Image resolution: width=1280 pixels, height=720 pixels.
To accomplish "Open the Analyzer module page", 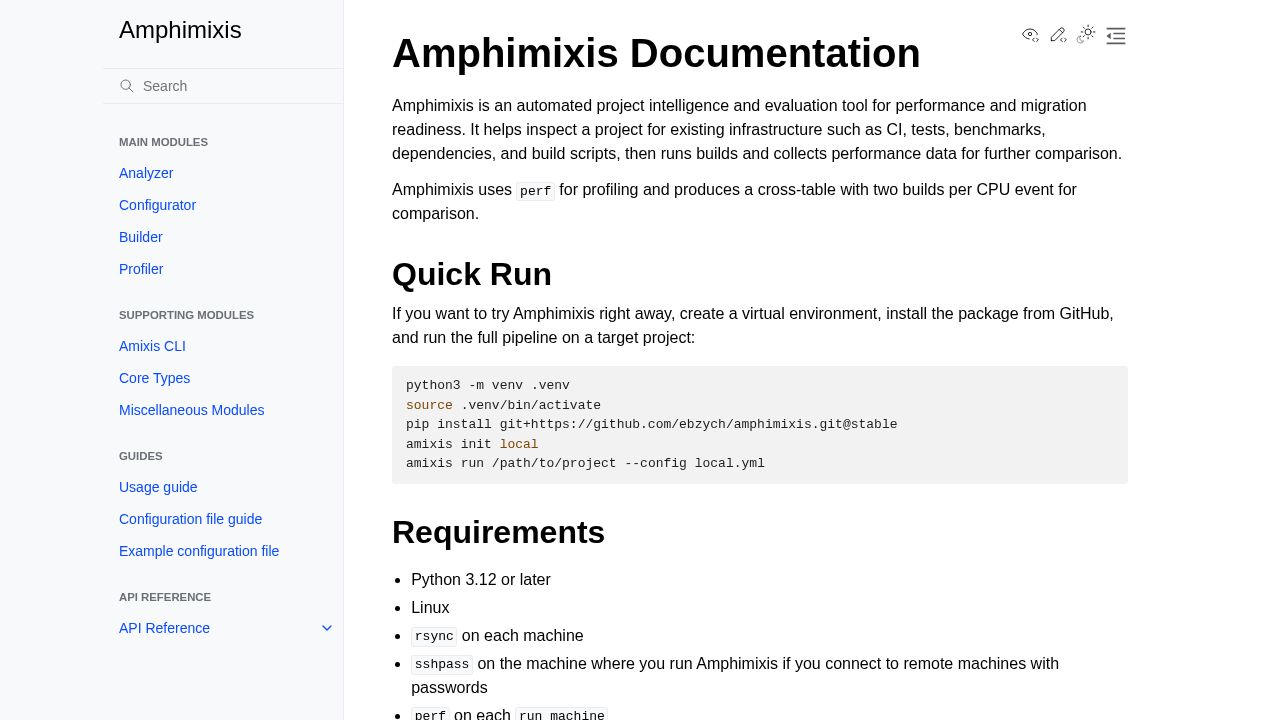I will click(146, 173).
